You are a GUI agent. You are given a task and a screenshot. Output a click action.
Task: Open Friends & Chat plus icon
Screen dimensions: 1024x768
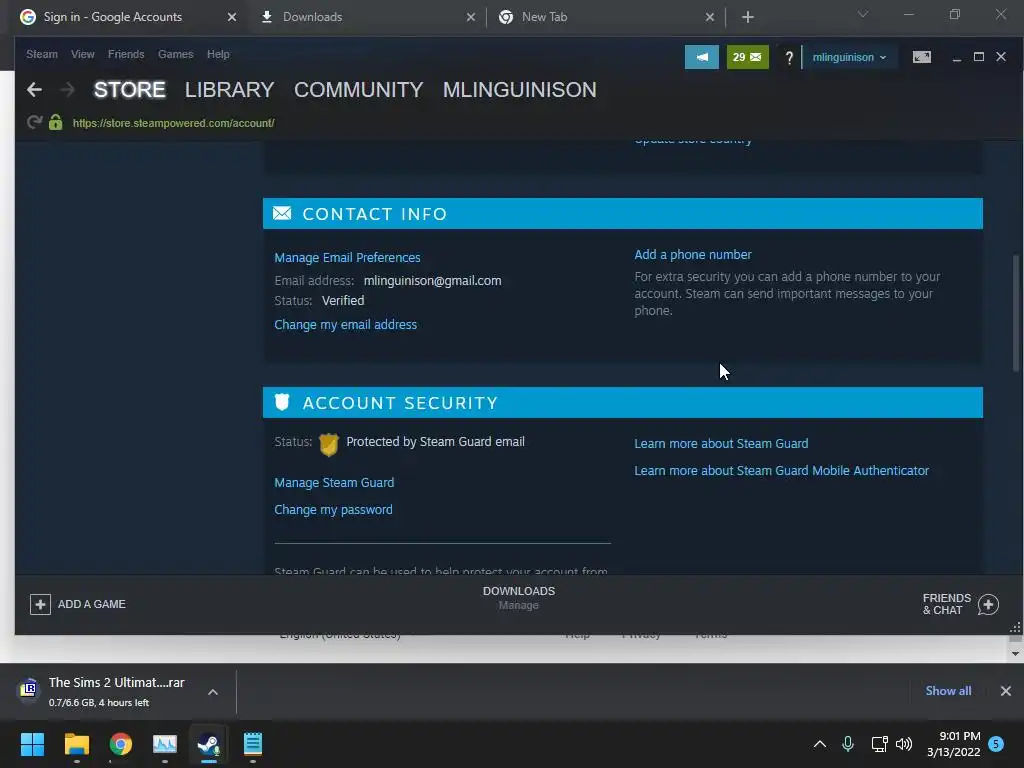pyautogui.click(x=988, y=604)
